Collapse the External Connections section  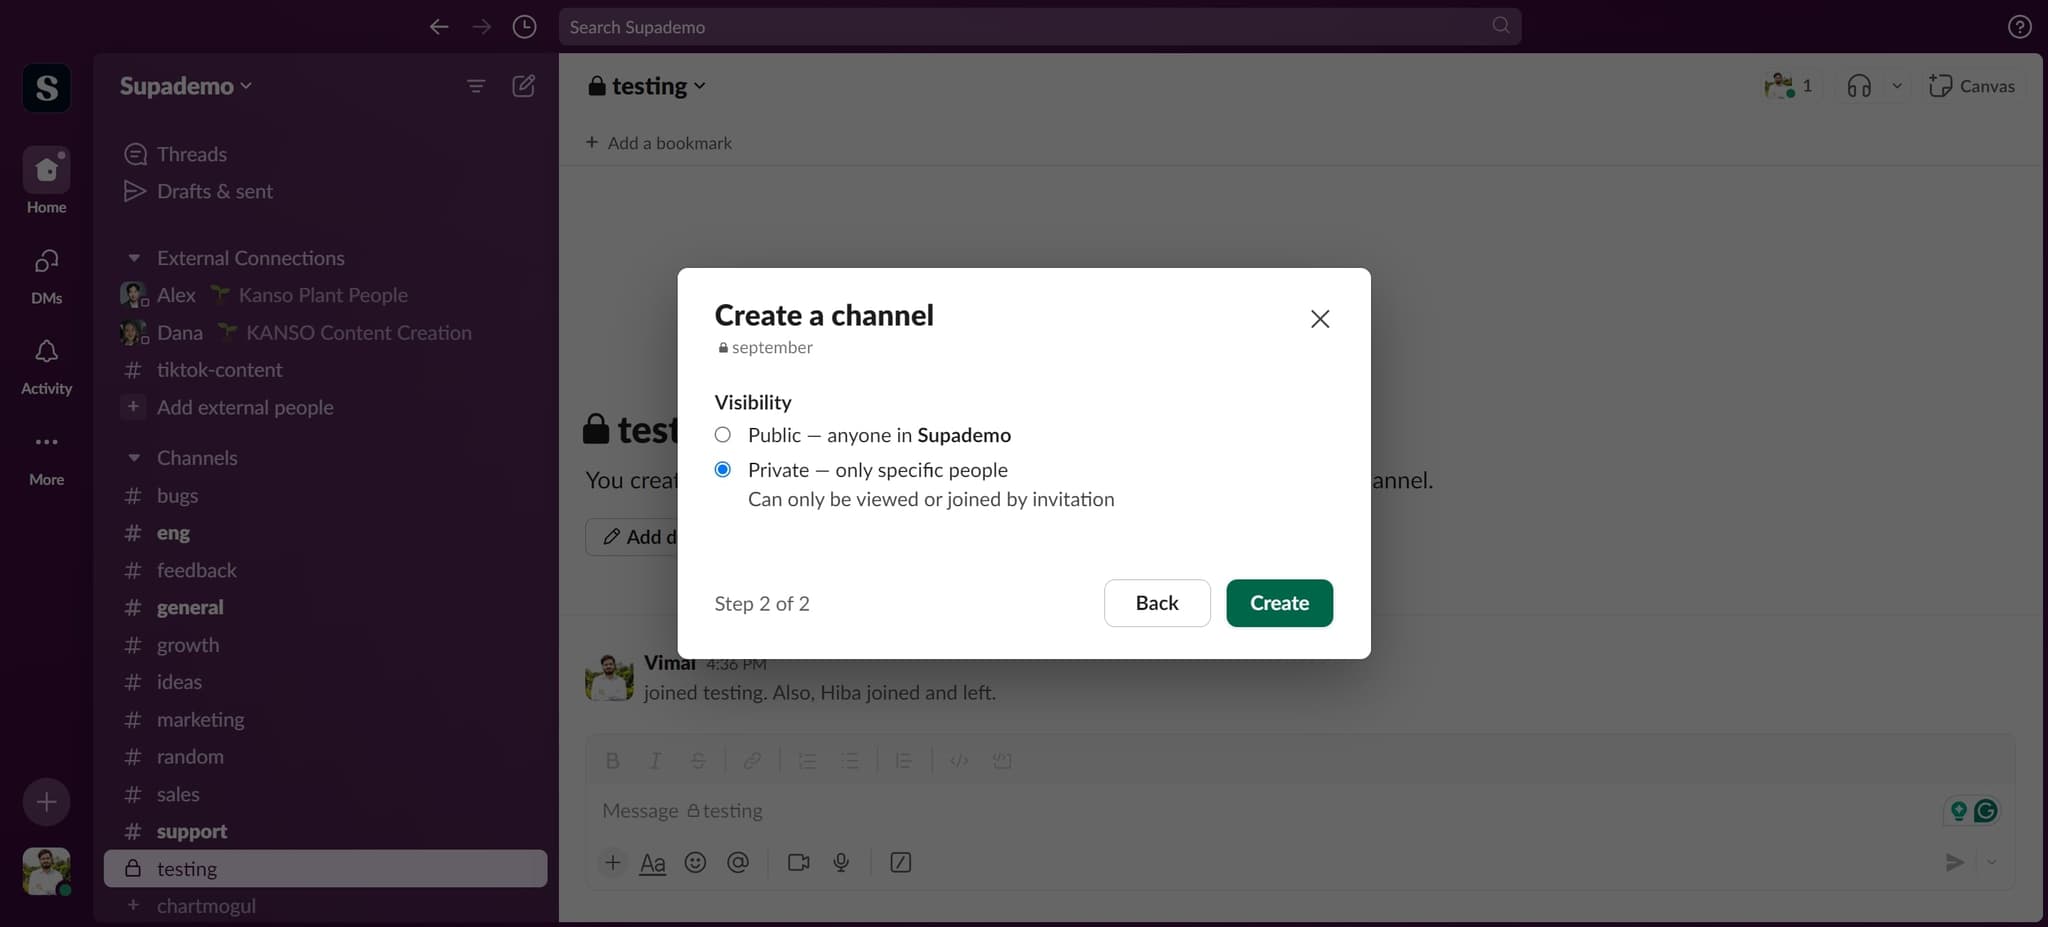tap(134, 257)
